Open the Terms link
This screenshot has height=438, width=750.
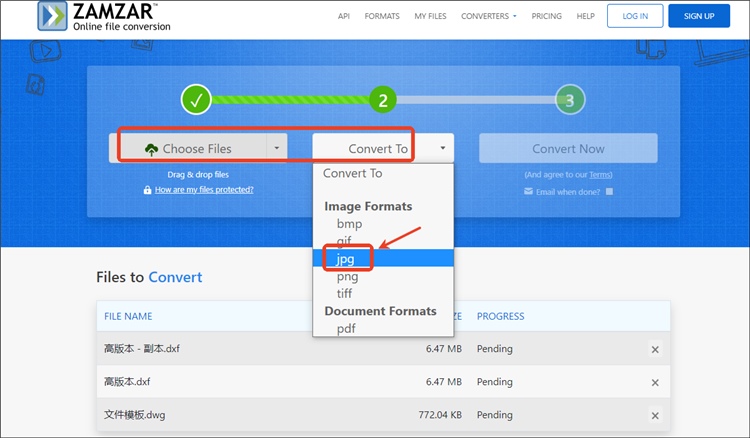[x=598, y=174]
